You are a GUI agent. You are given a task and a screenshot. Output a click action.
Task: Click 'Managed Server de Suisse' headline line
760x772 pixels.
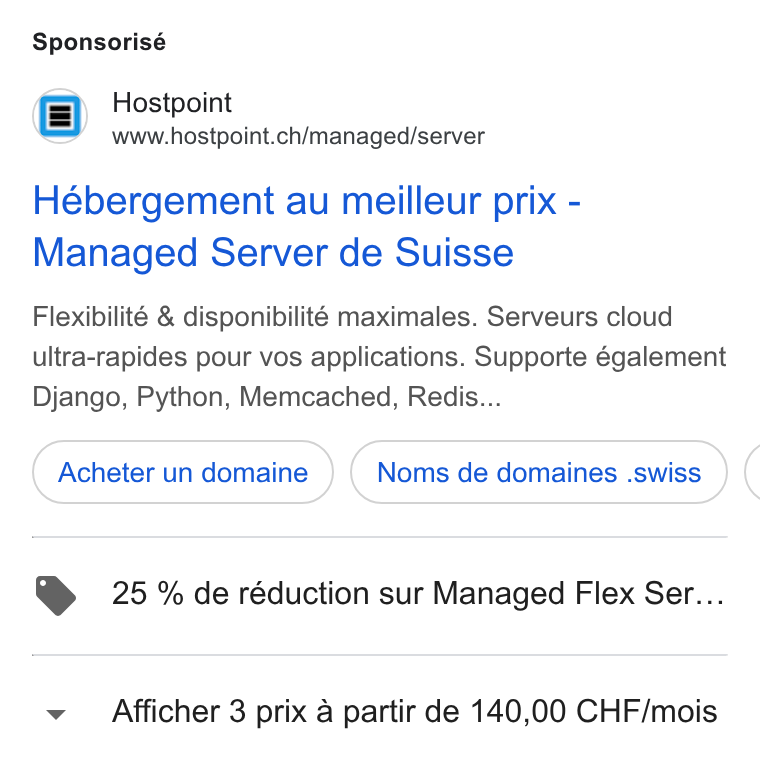(273, 253)
